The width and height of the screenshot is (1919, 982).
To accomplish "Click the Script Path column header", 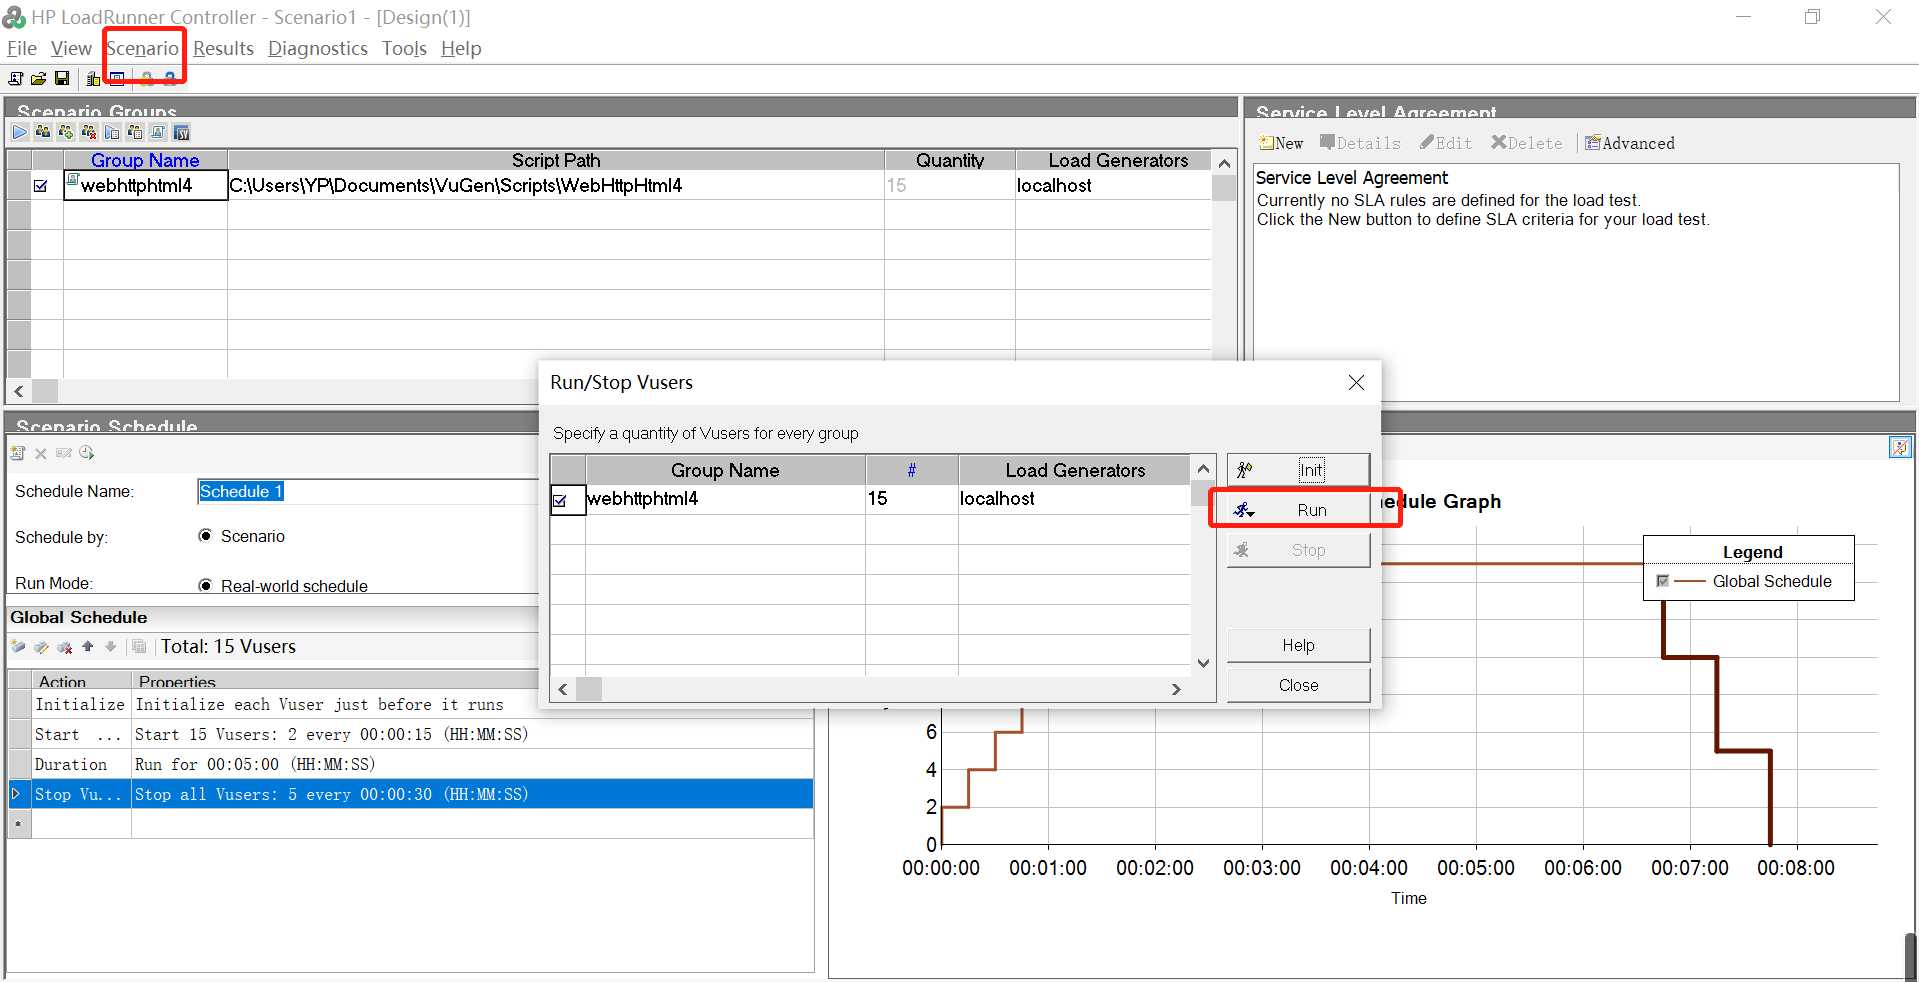I will pos(556,160).
